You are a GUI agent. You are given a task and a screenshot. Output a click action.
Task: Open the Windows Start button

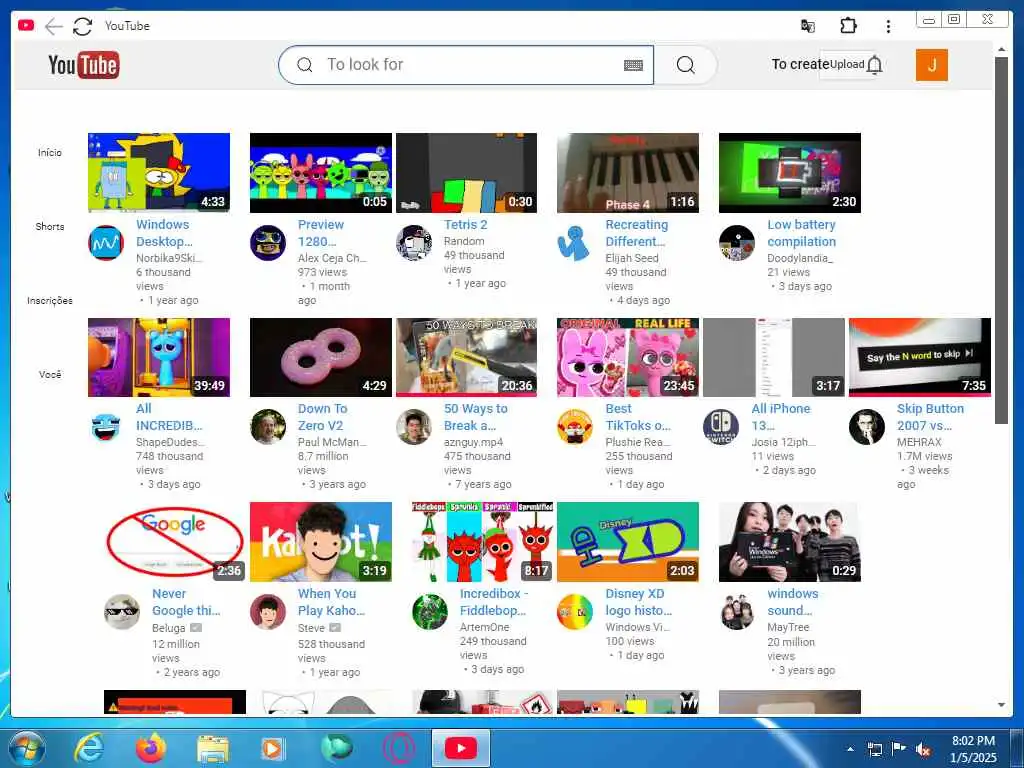[26, 748]
